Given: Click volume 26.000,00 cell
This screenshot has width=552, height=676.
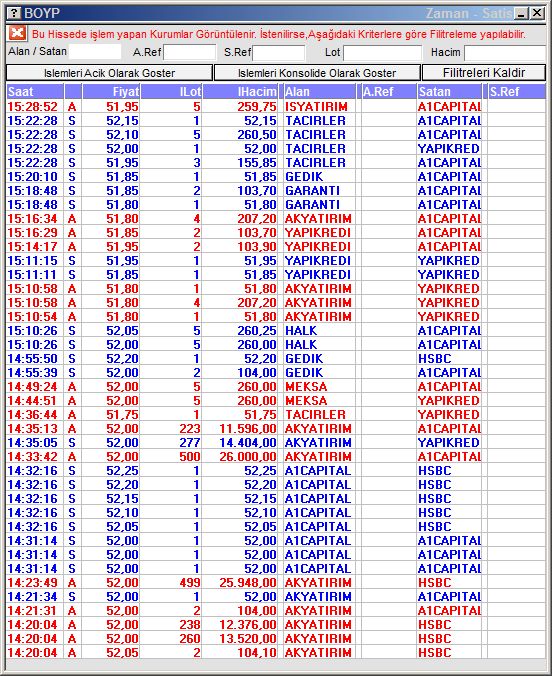Looking at the screenshot, I should [248, 457].
